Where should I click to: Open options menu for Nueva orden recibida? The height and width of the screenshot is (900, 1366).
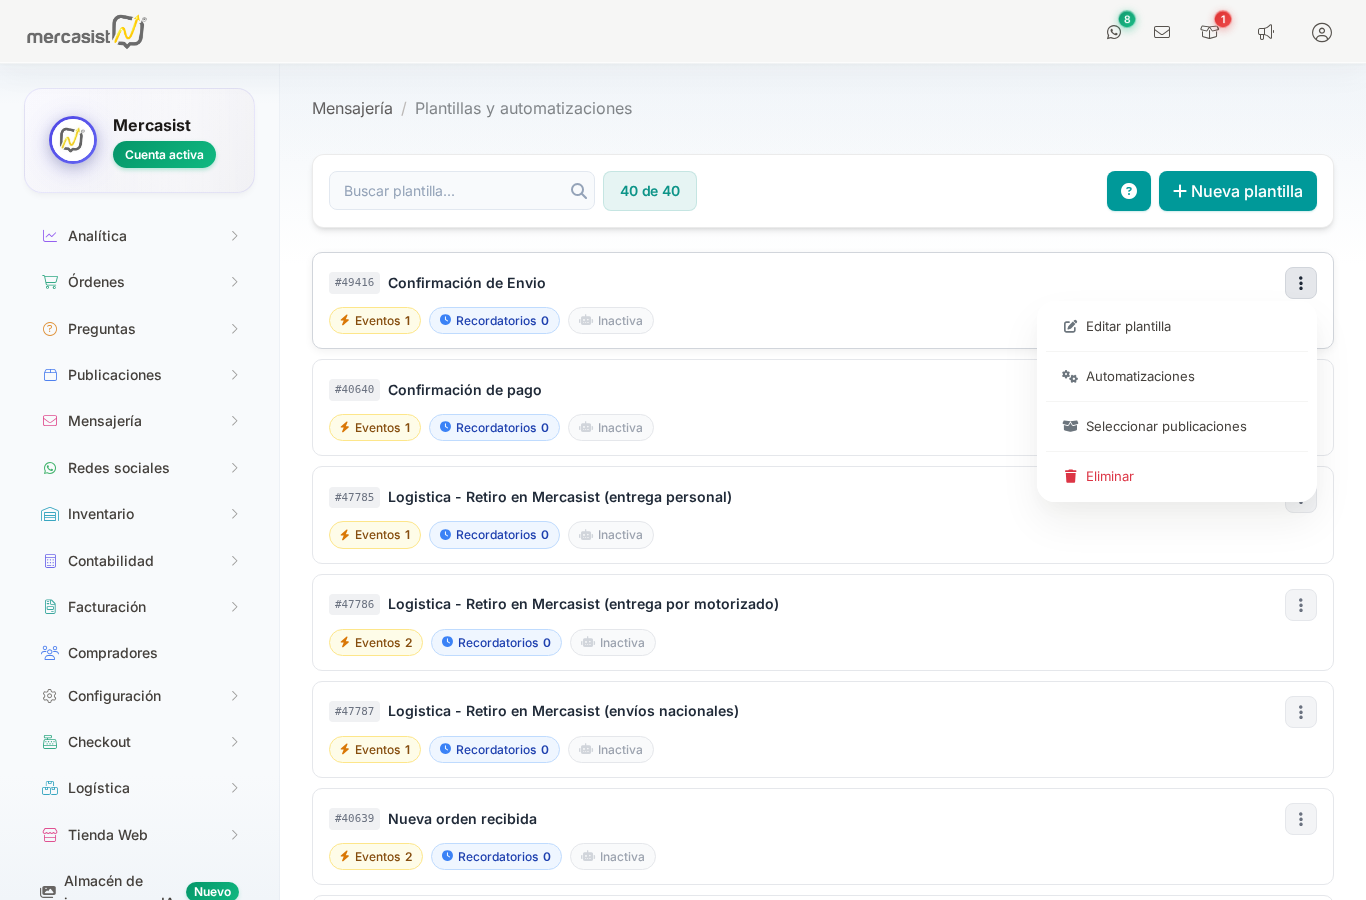pyautogui.click(x=1300, y=819)
